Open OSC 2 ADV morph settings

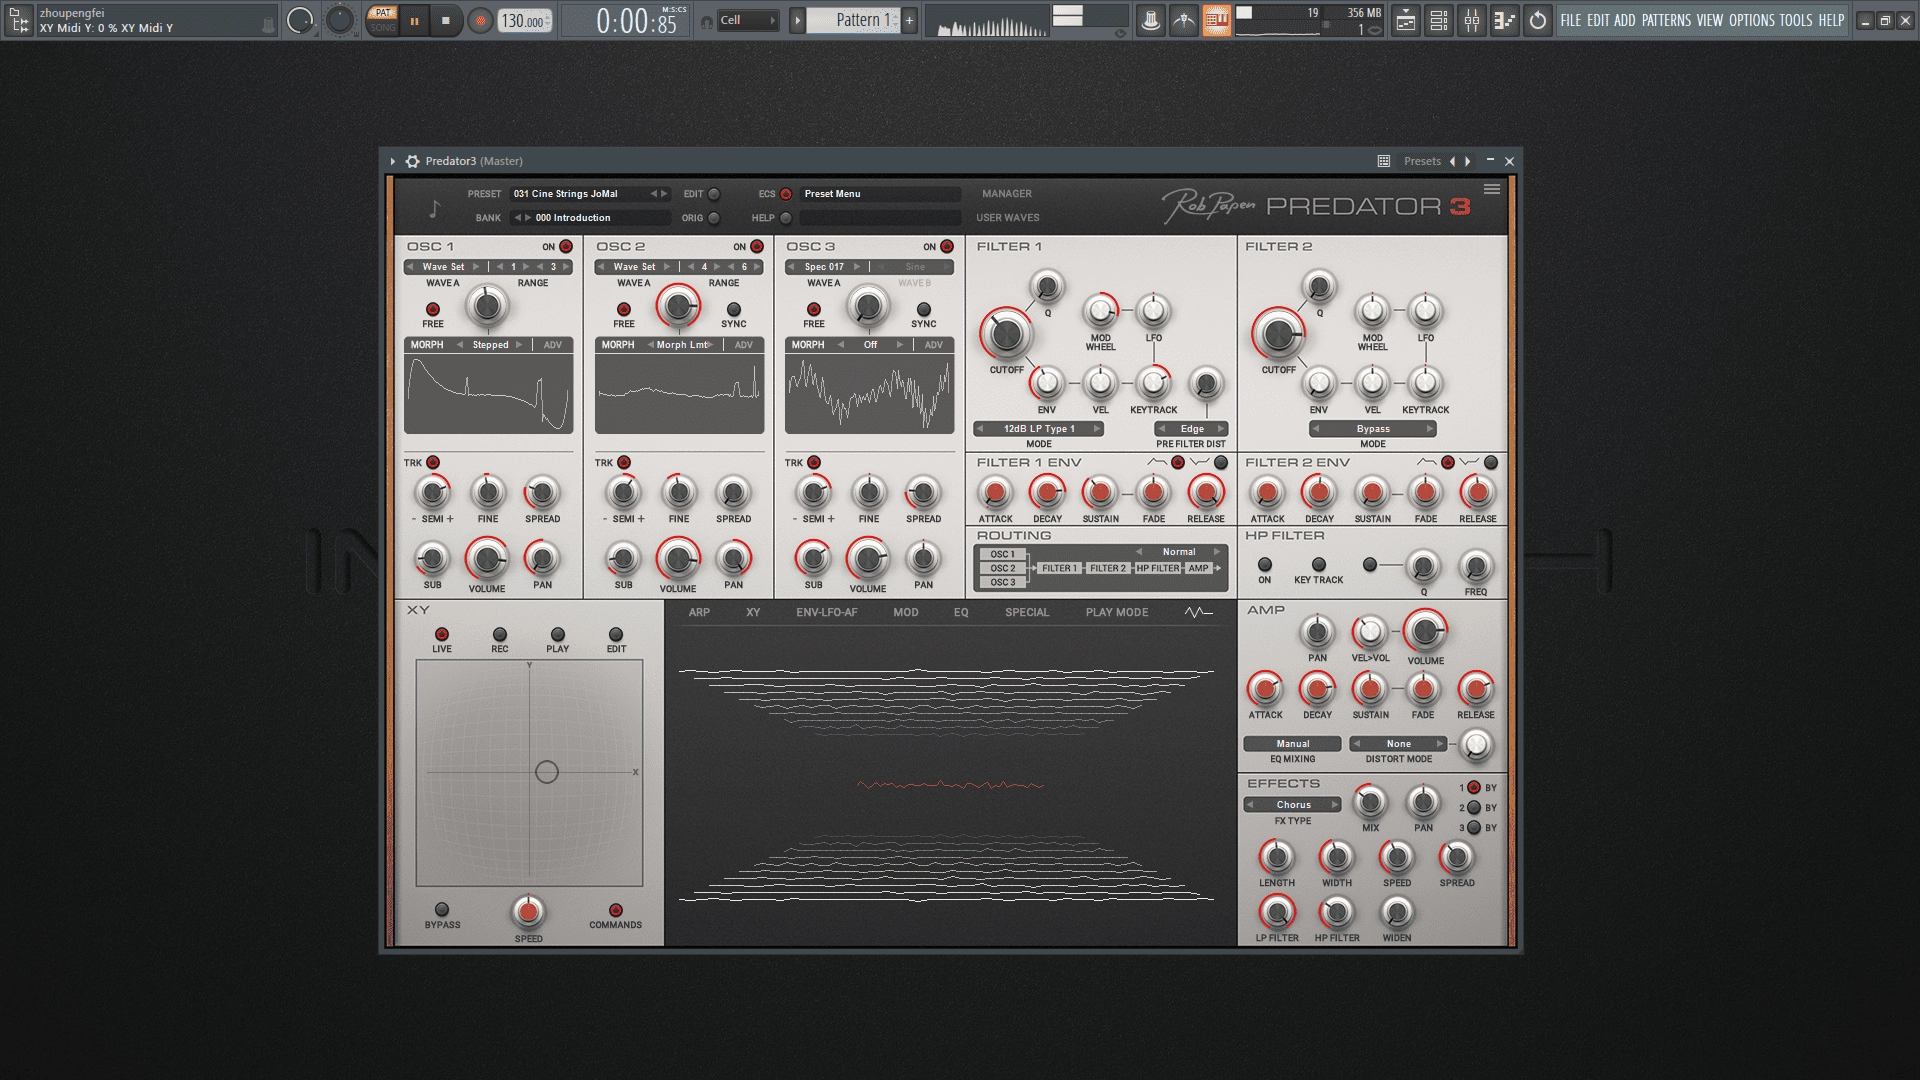click(x=744, y=345)
